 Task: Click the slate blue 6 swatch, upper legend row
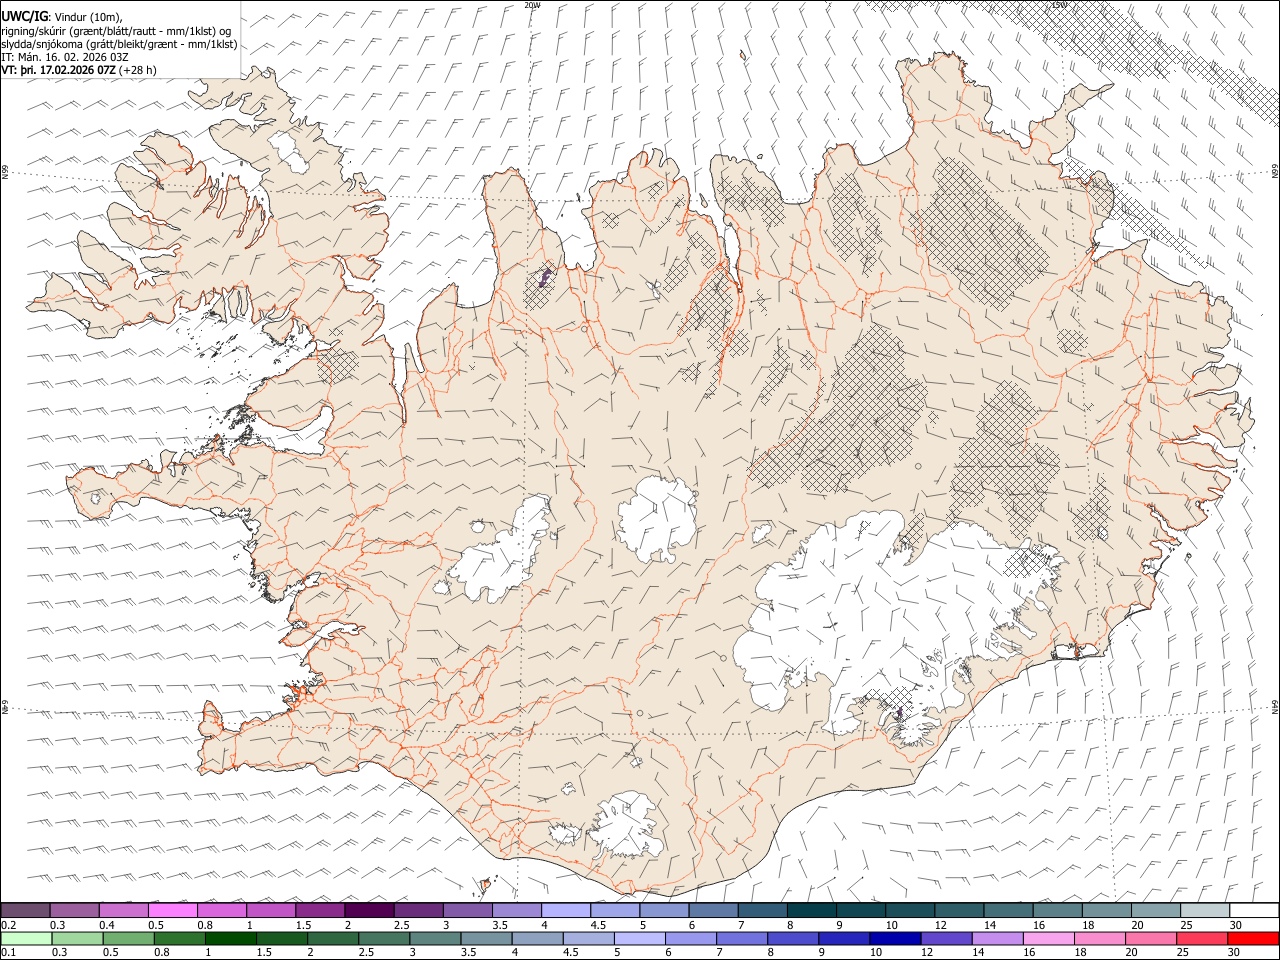click(x=713, y=910)
